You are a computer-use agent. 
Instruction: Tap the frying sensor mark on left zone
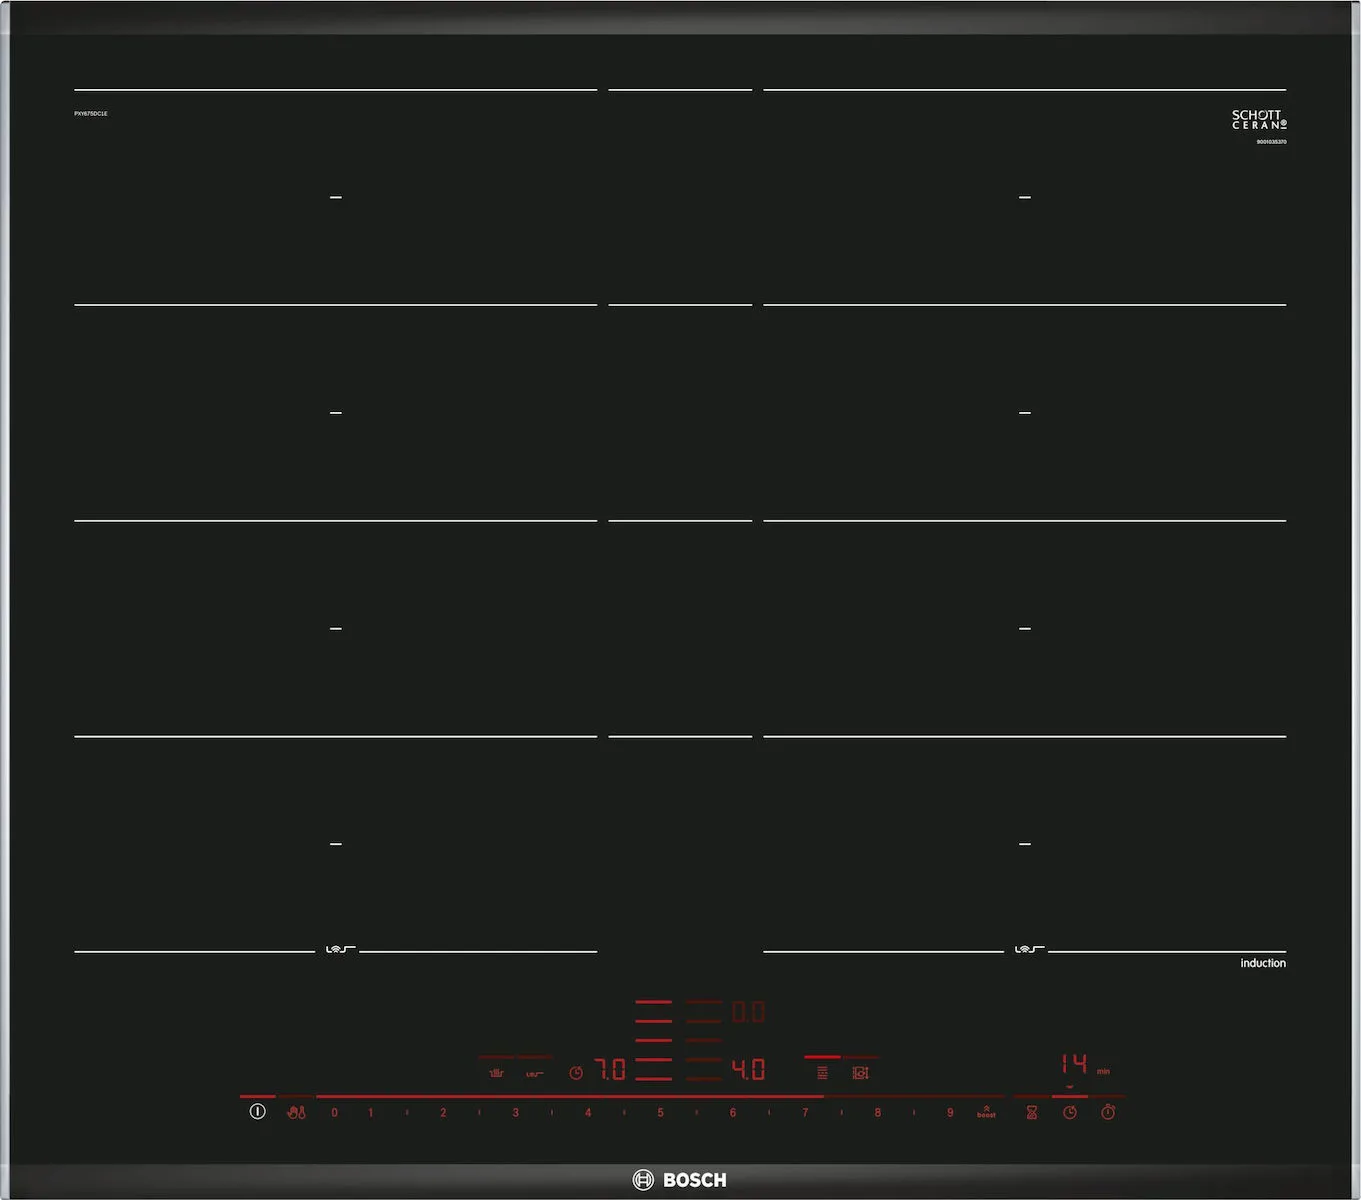[x=341, y=949]
